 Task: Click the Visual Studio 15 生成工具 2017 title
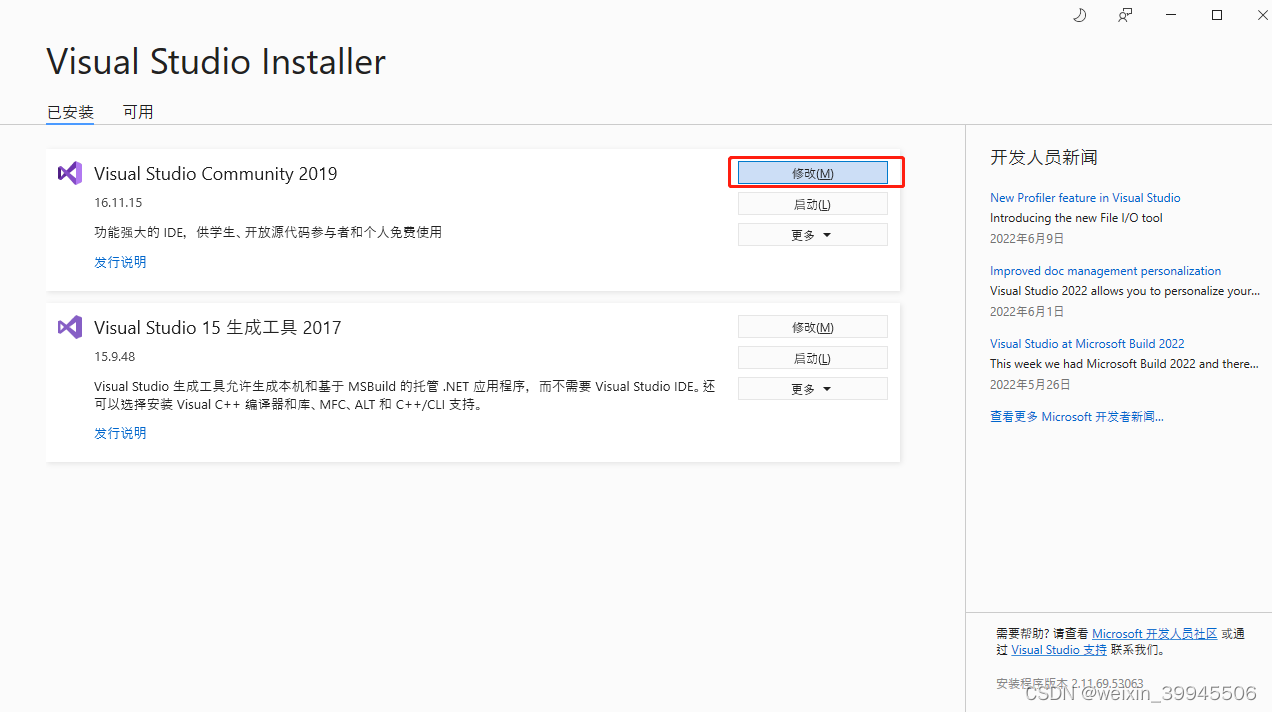click(218, 327)
